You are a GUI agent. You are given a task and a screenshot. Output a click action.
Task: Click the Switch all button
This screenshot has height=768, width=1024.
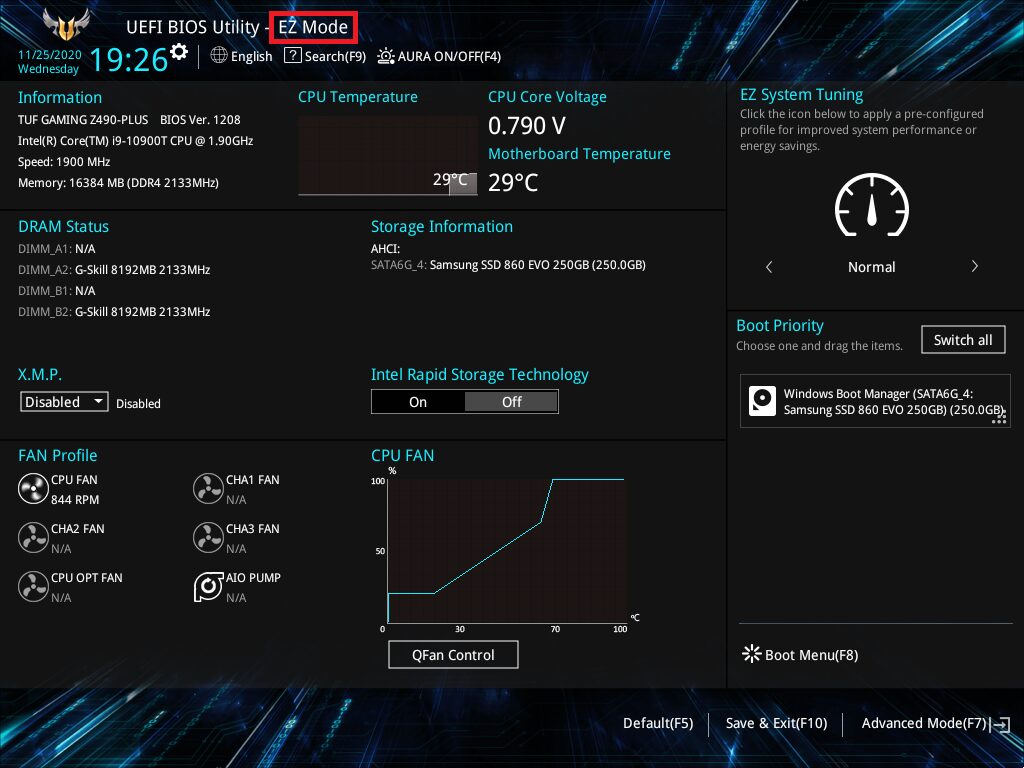(963, 339)
